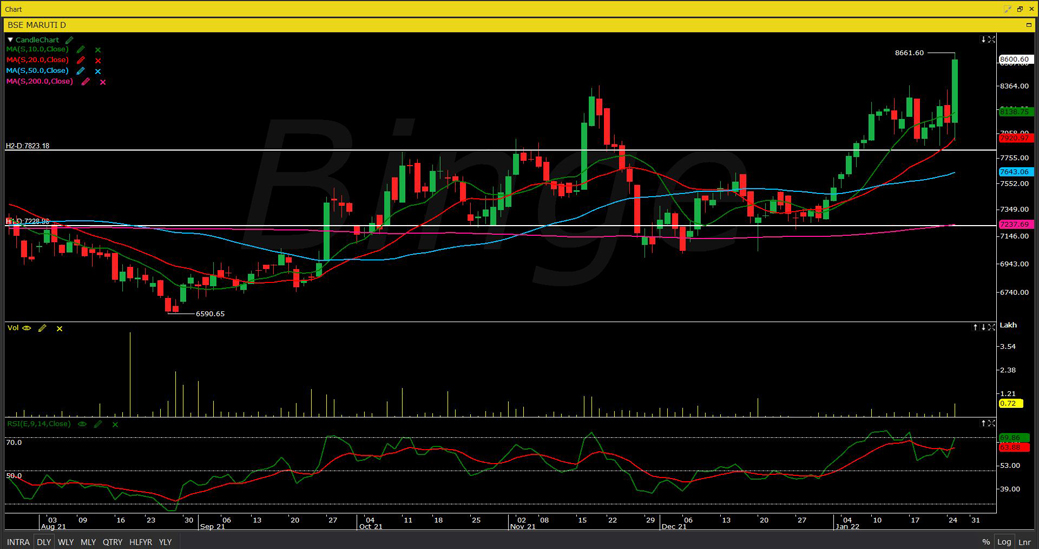
Task: Remove the MA(S,200.0,Close) indicator
Action: 102,82
